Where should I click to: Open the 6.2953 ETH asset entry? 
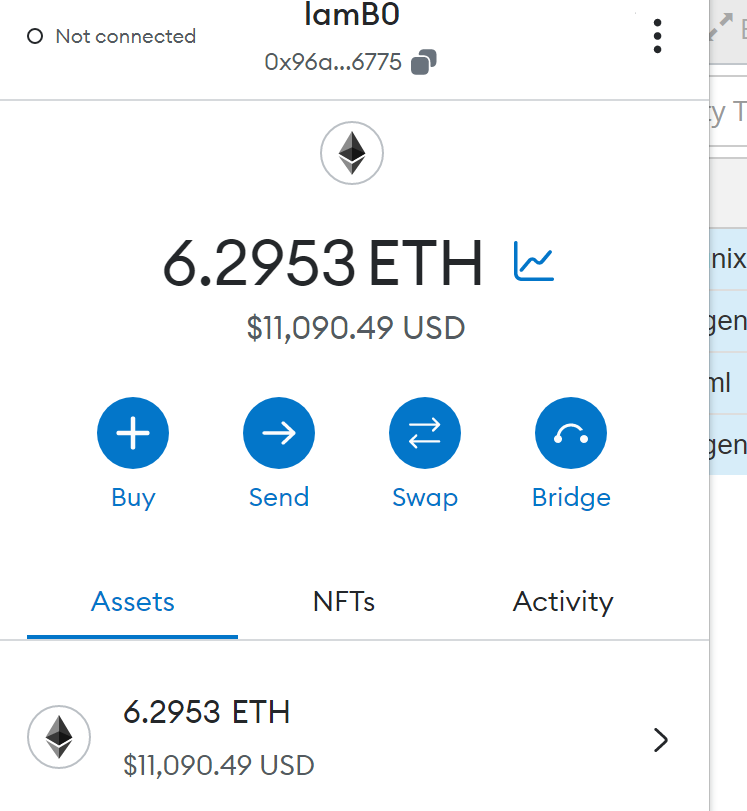[x=355, y=738]
